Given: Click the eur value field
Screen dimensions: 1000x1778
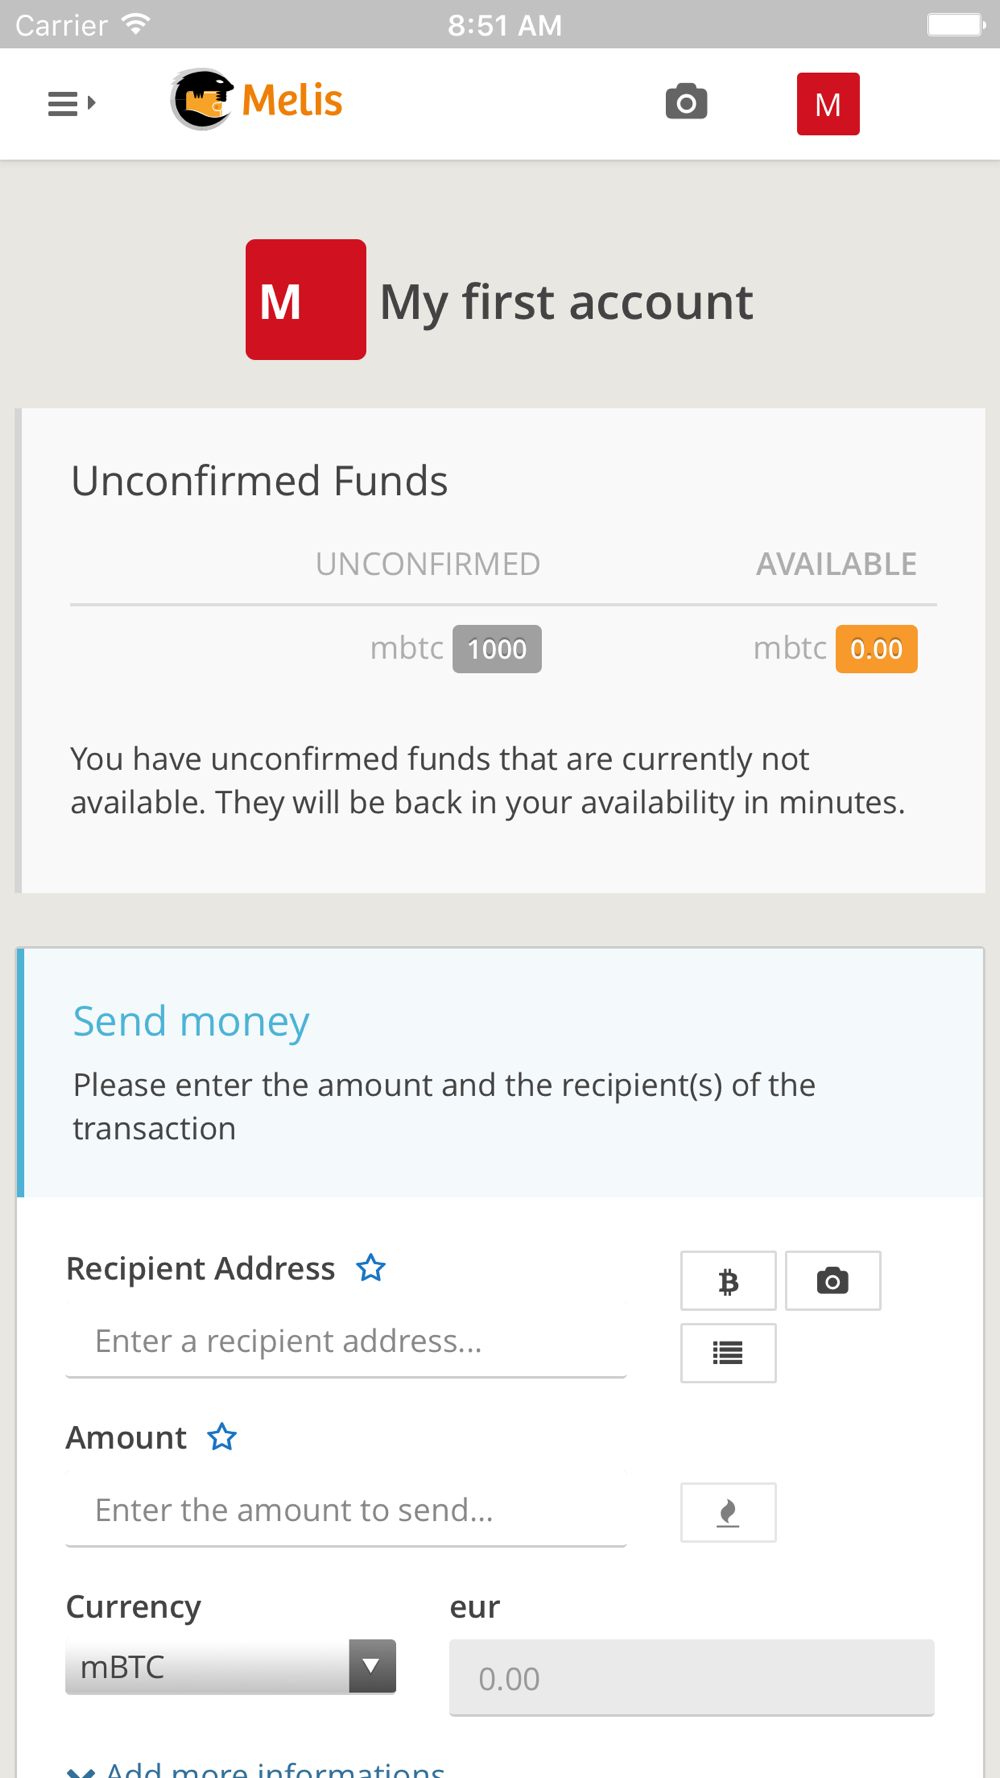Looking at the screenshot, I should point(691,1678).
